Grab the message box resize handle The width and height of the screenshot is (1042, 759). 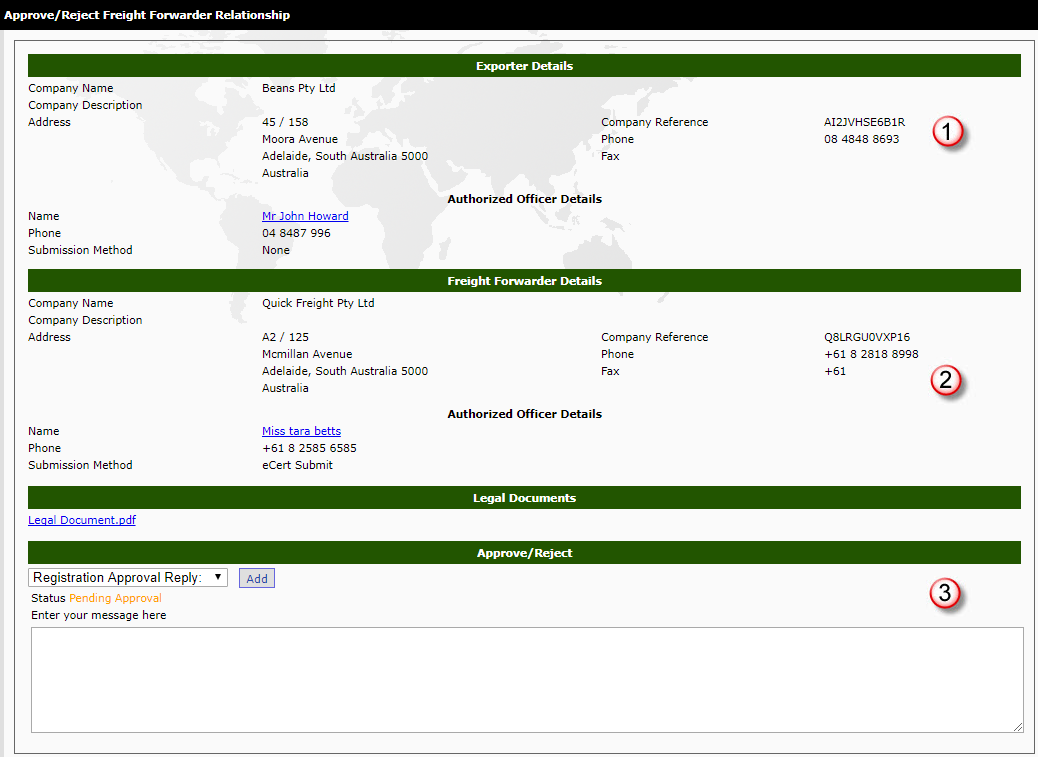[1018, 727]
